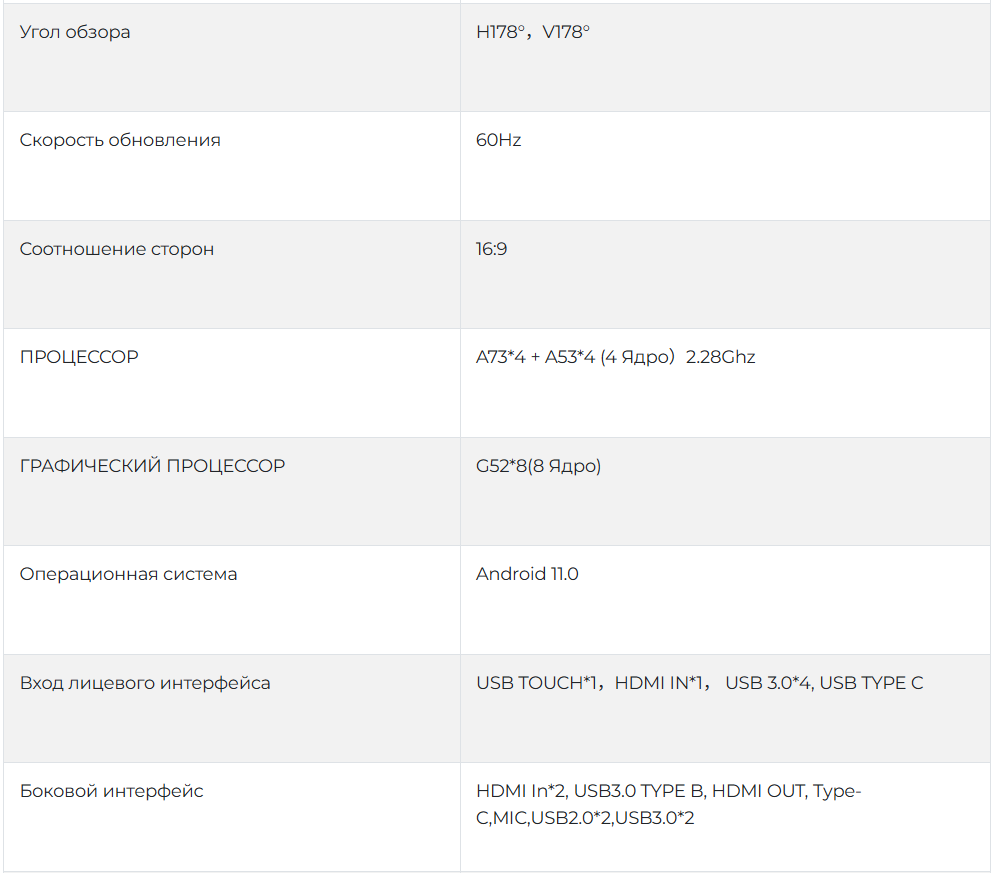Select the '16:9' aspect ratio value

(491, 249)
